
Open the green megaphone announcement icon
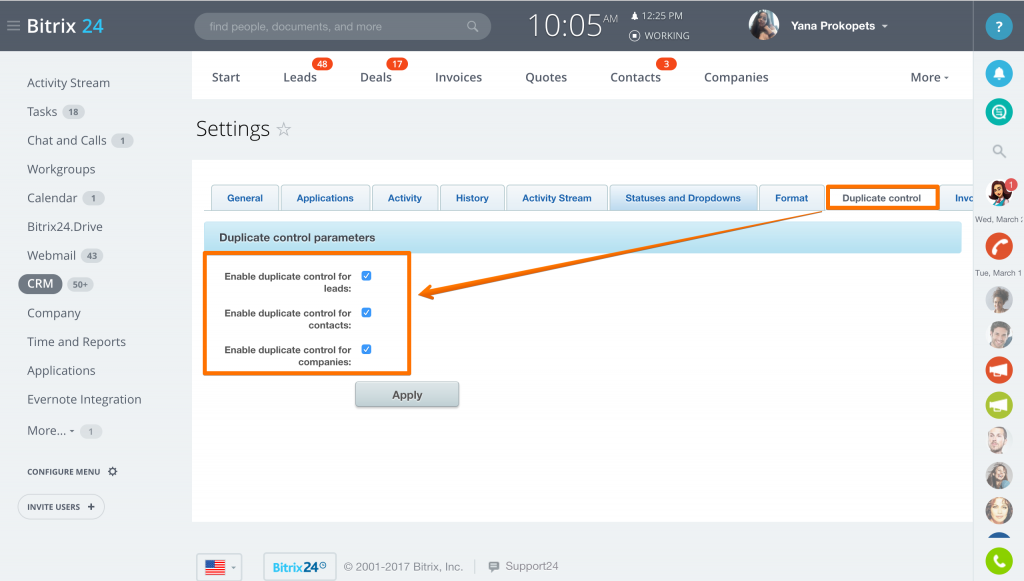999,405
